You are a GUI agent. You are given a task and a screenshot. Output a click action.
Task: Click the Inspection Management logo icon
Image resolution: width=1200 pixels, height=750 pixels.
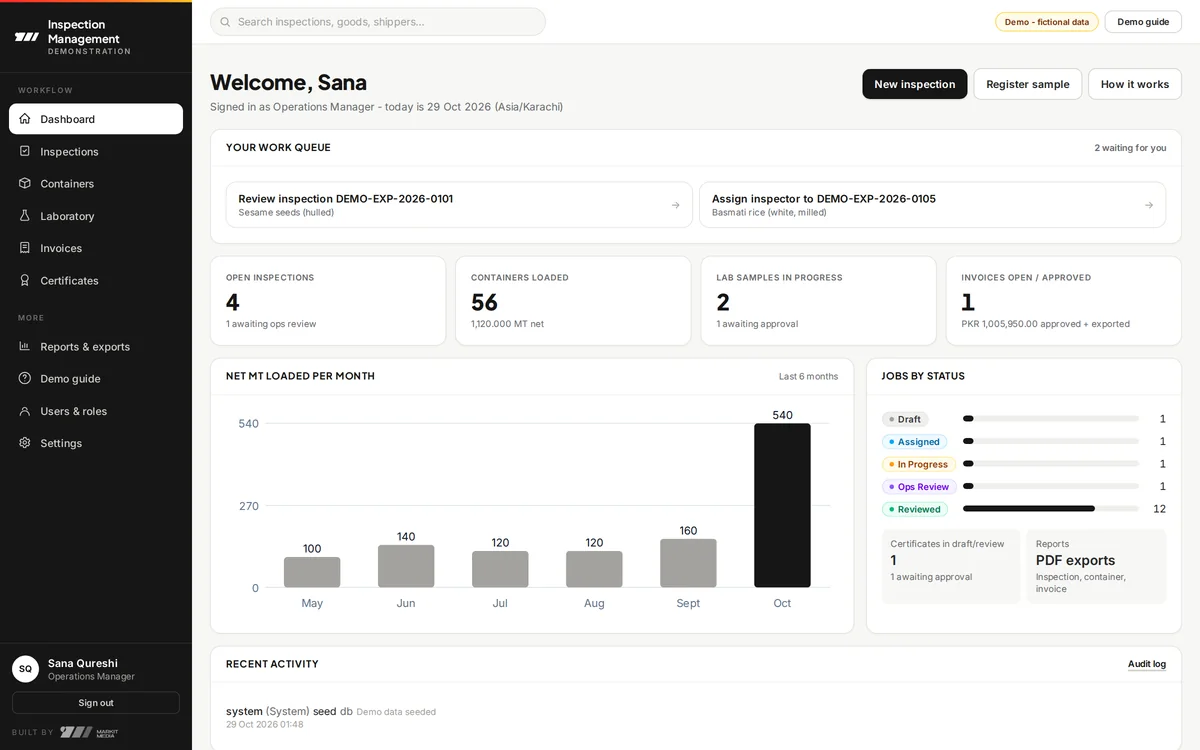pyautogui.click(x=26, y=37)
